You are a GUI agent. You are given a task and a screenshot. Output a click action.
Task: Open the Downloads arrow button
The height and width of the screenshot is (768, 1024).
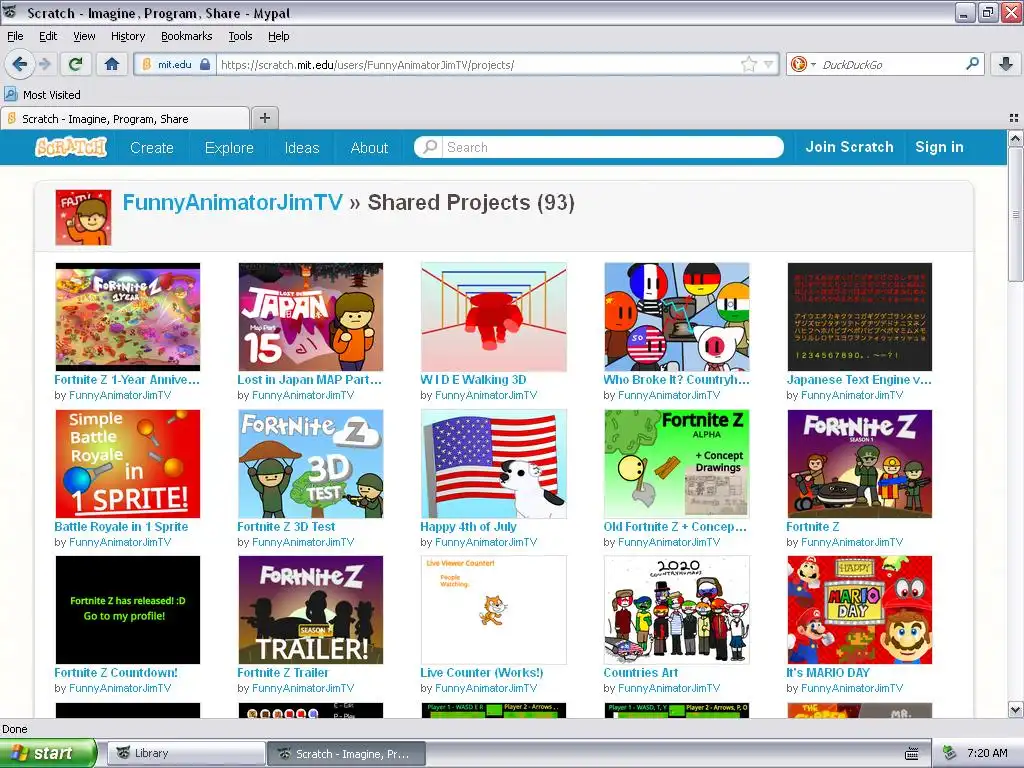[1006, 64]
